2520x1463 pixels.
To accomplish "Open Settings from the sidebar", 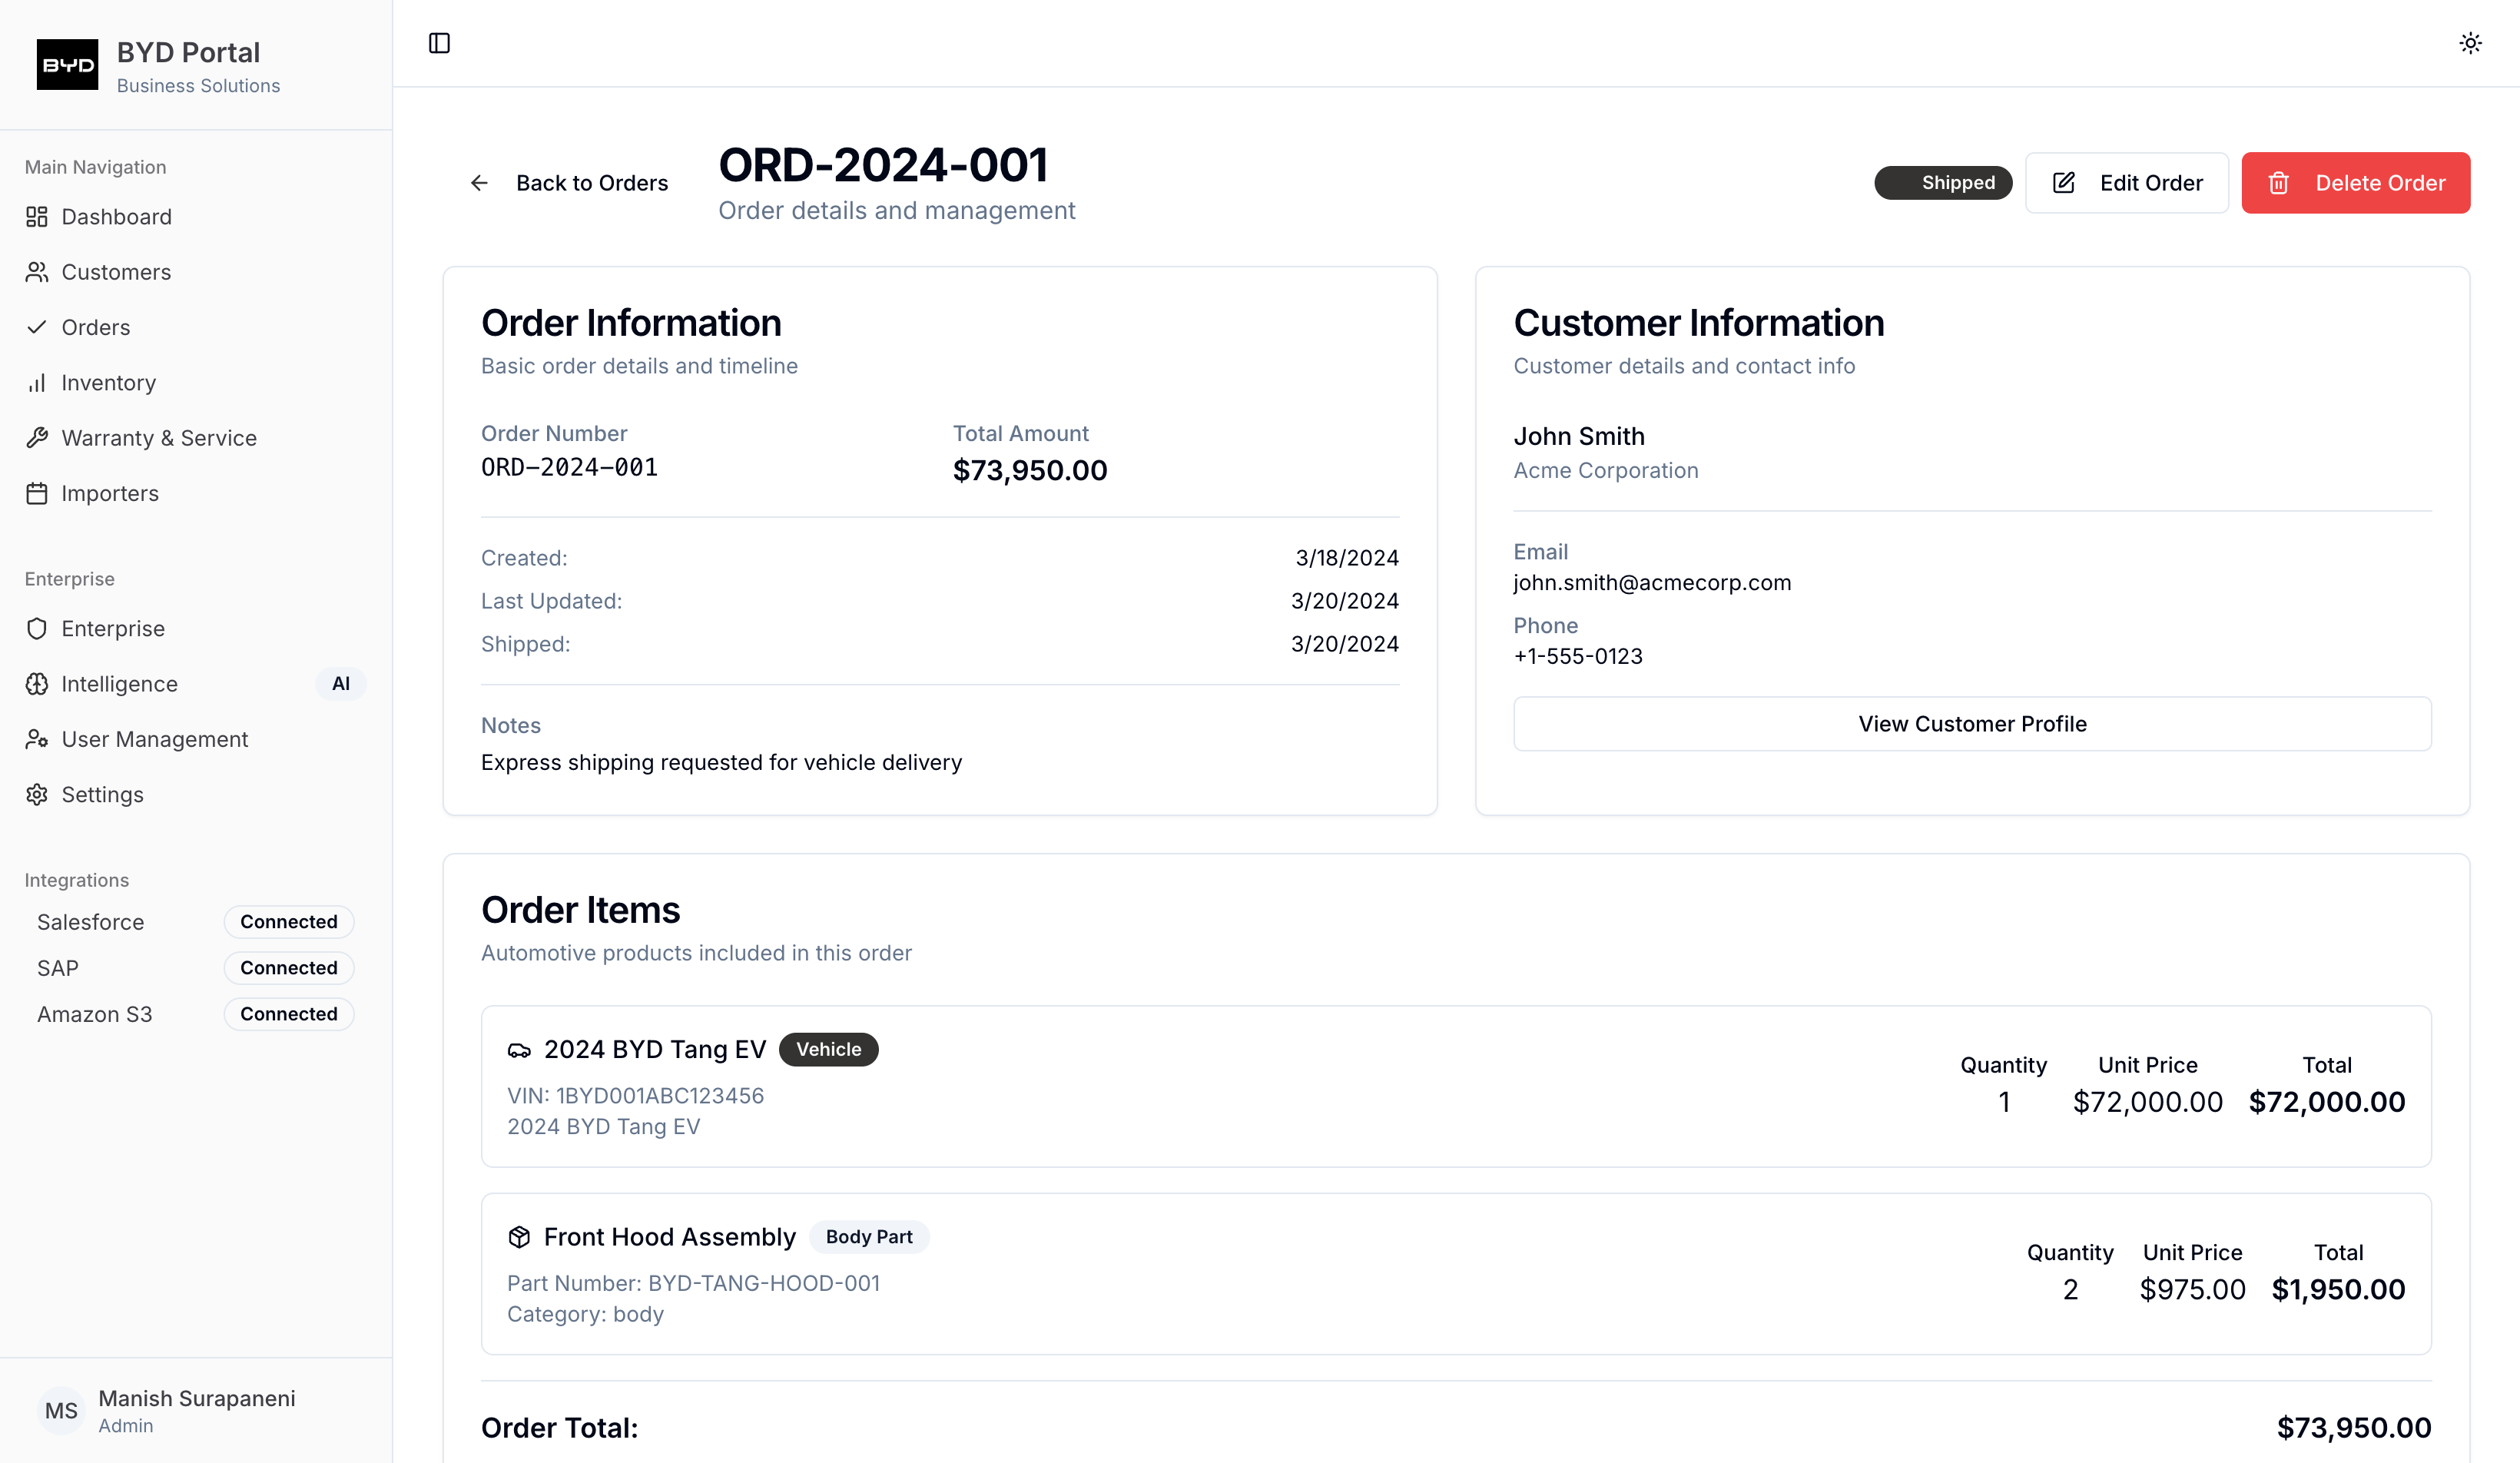I will click(x=196, y=794).
